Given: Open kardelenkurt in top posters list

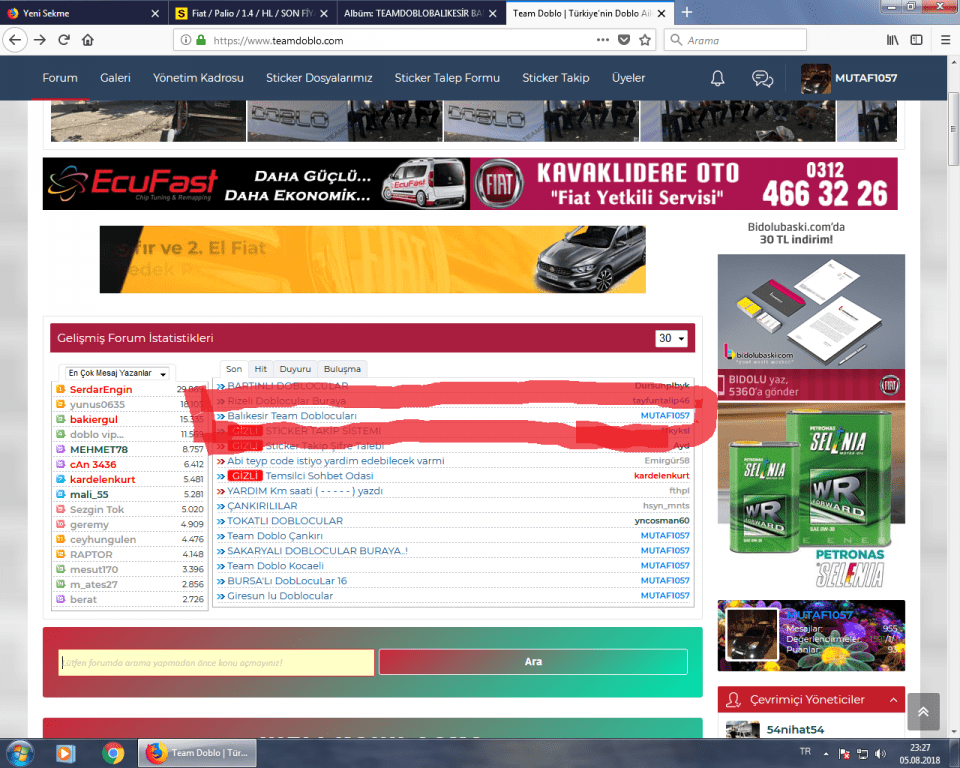Looking at the screenshot, I should (x=102, y=480).
